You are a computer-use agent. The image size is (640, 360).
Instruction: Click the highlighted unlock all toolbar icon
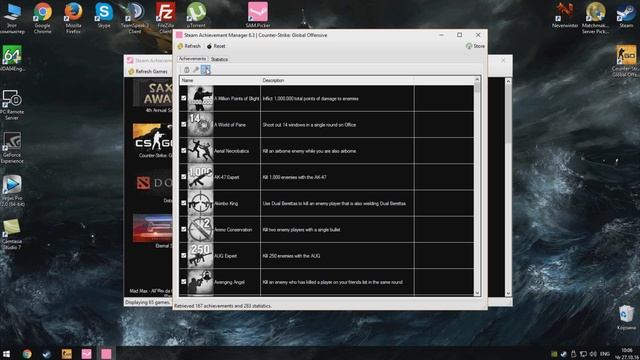pyautogui.click(x=206, y=70)
